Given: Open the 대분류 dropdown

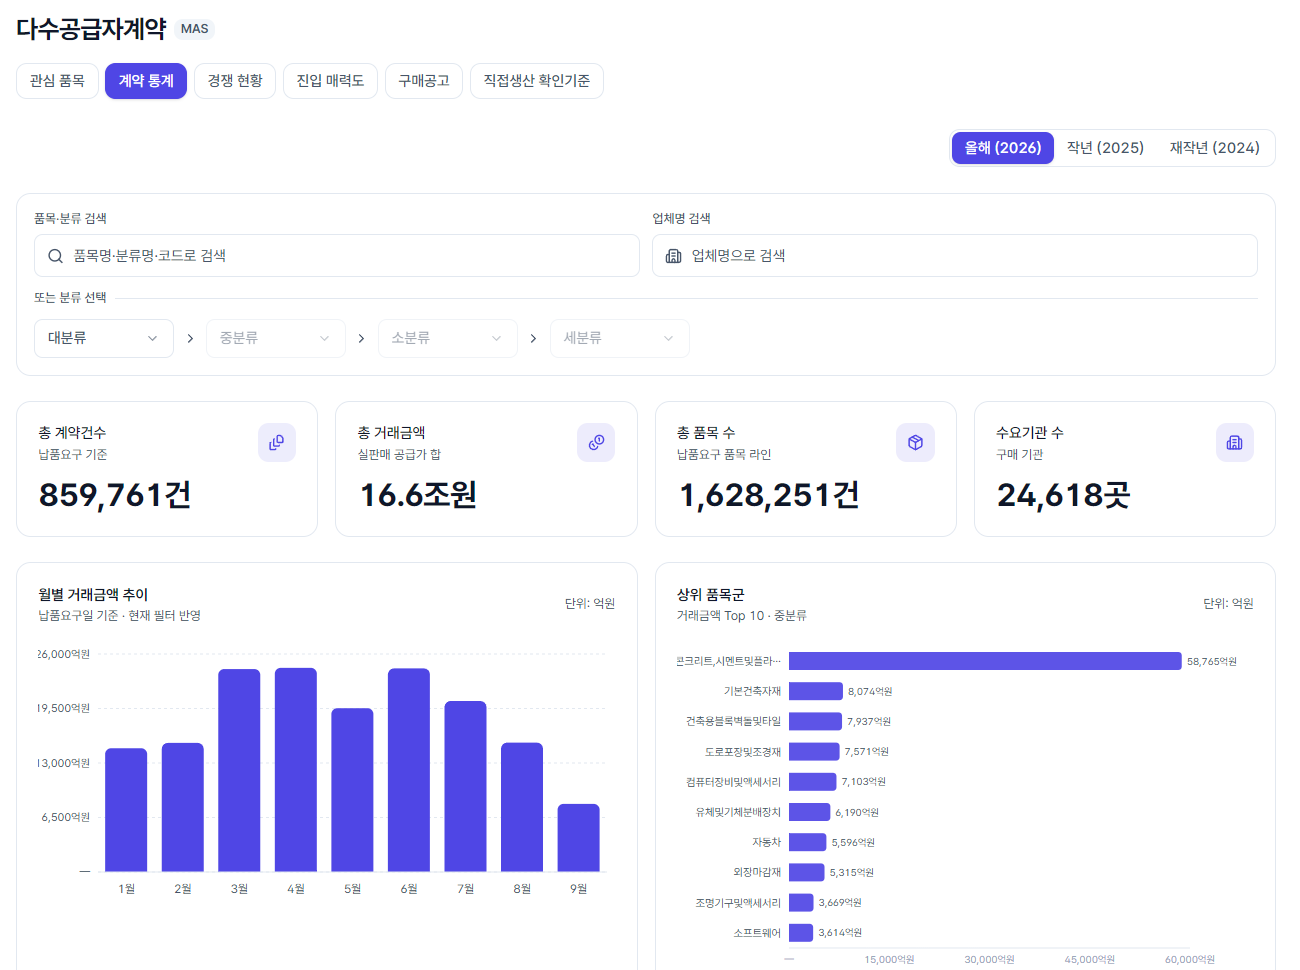Looking at the screenshot, I should 104,338.
